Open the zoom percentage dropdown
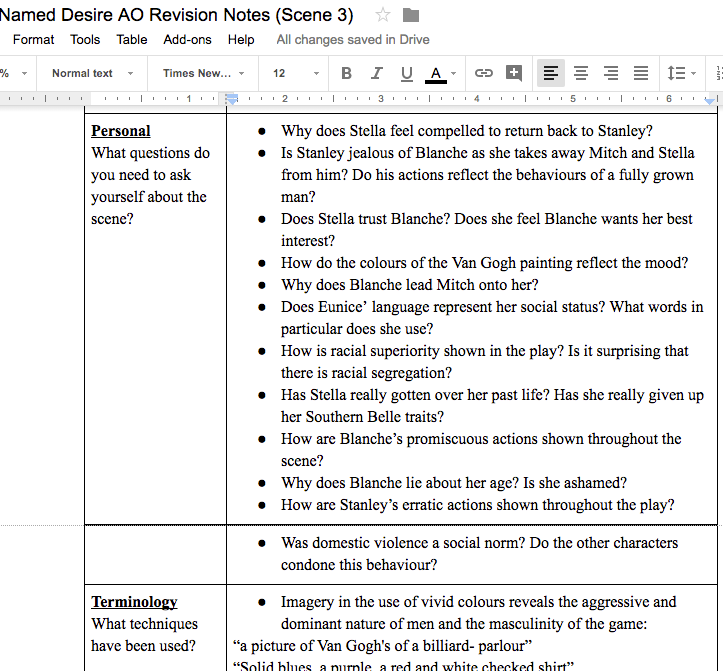 14,73
